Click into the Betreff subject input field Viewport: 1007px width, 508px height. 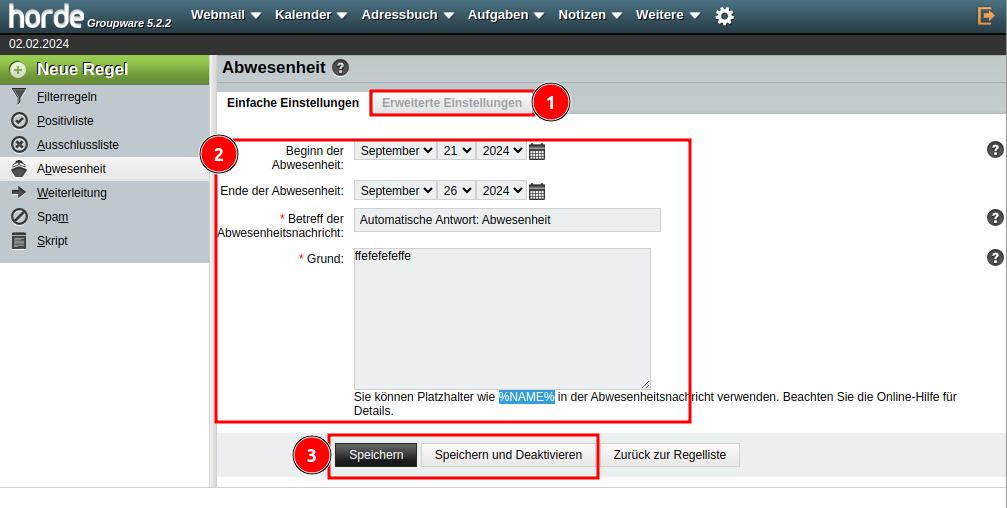507,220
